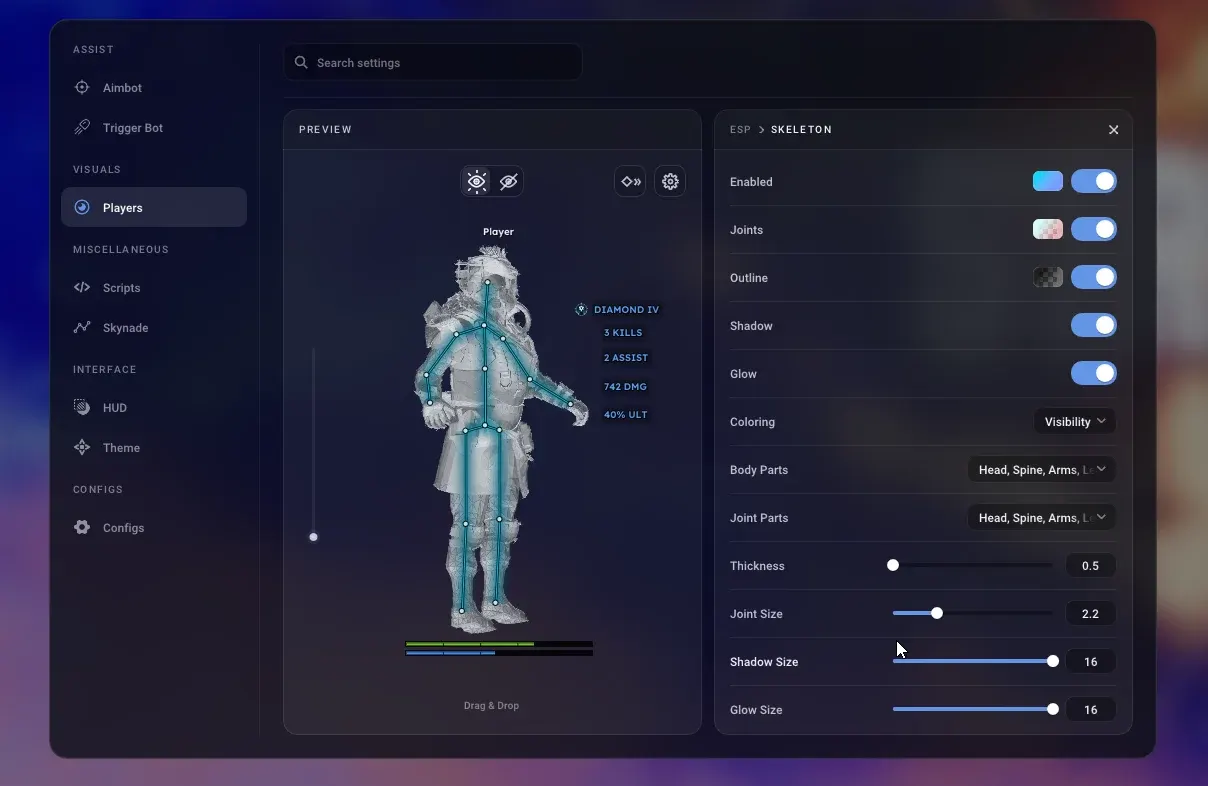Toggle the Joints switch
This screenshot has width=1208, height=786.
[x=1094, y=229]
